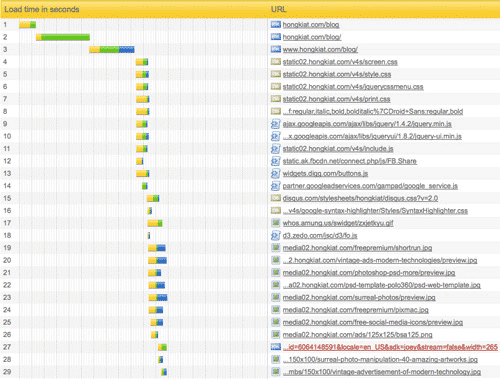Open the free-social-media-icons preview.jpg link
Viewport: 500px width, 379px height.
point(373,322)
